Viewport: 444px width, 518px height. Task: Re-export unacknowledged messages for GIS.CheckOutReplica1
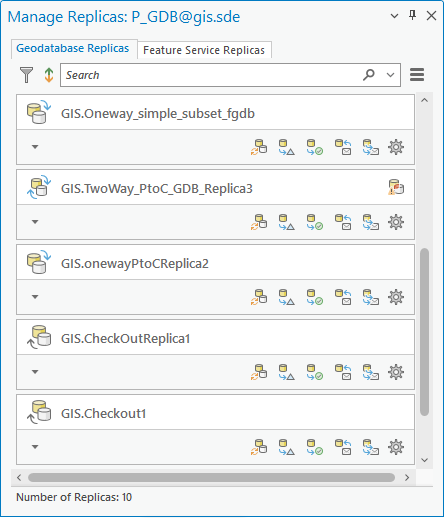371,372
